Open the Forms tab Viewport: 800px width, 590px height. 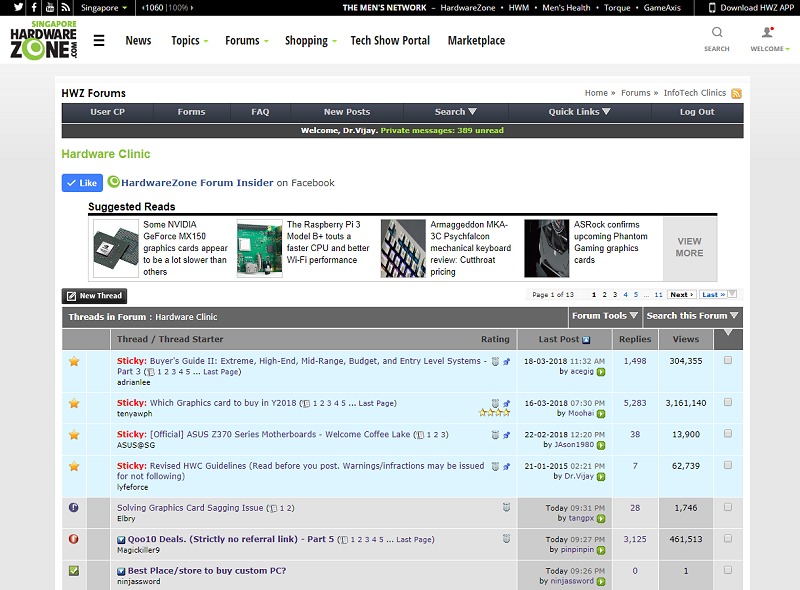[x=191, y=112]
